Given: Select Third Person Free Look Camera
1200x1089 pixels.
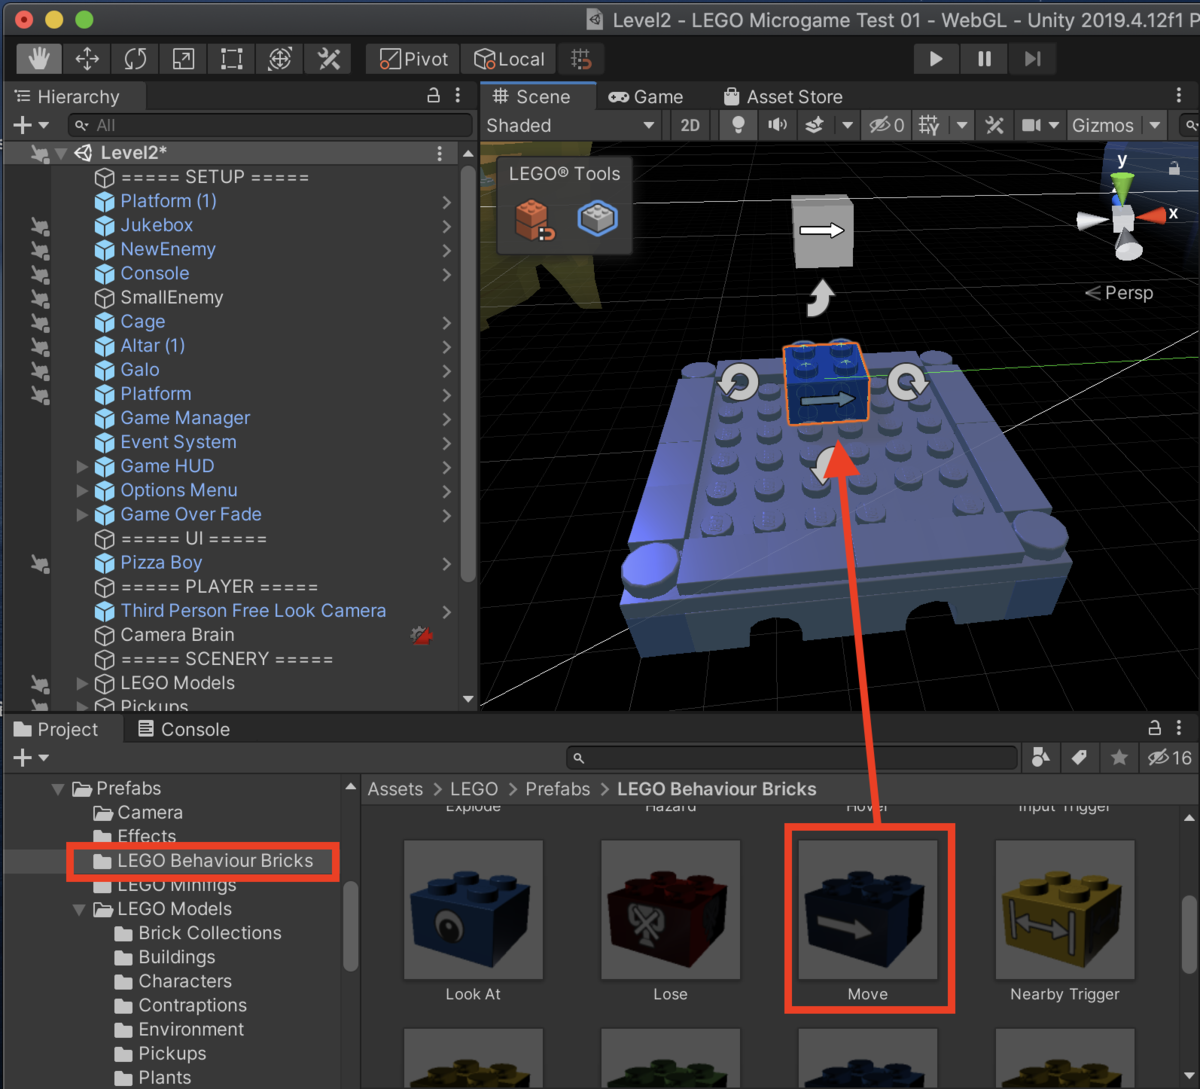Looking at the screenshot, I should [x=253, y=611].
